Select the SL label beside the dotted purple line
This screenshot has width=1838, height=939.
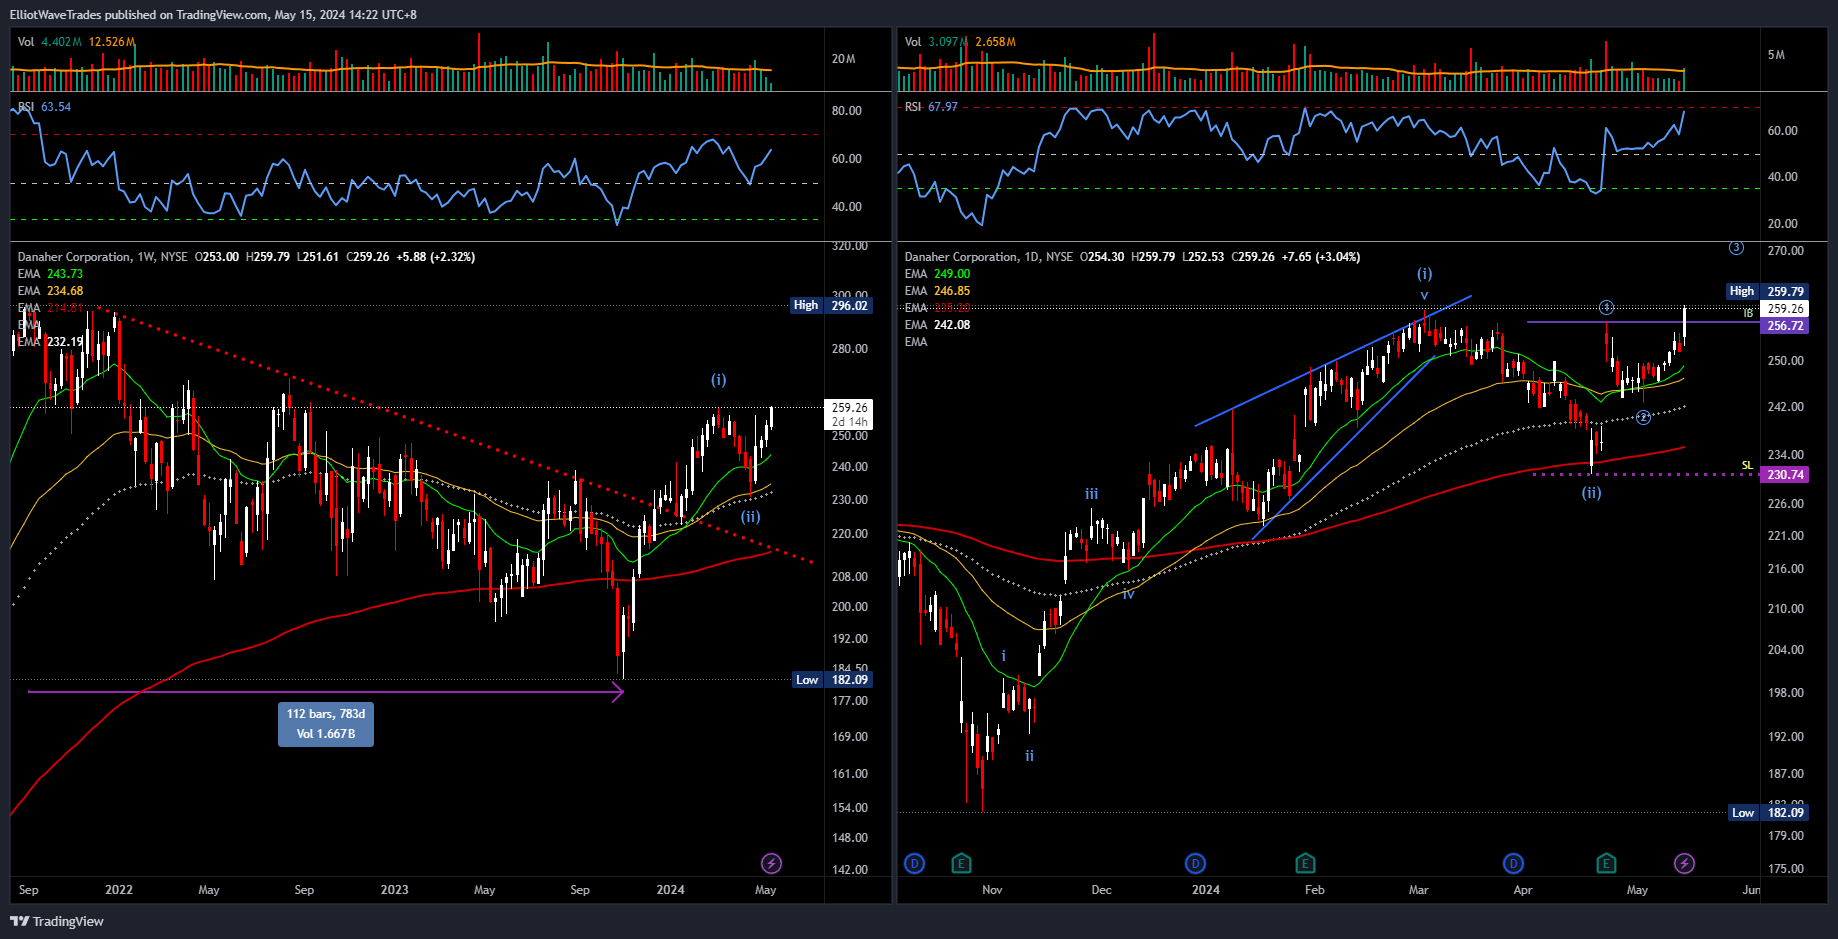[1747, 465]
